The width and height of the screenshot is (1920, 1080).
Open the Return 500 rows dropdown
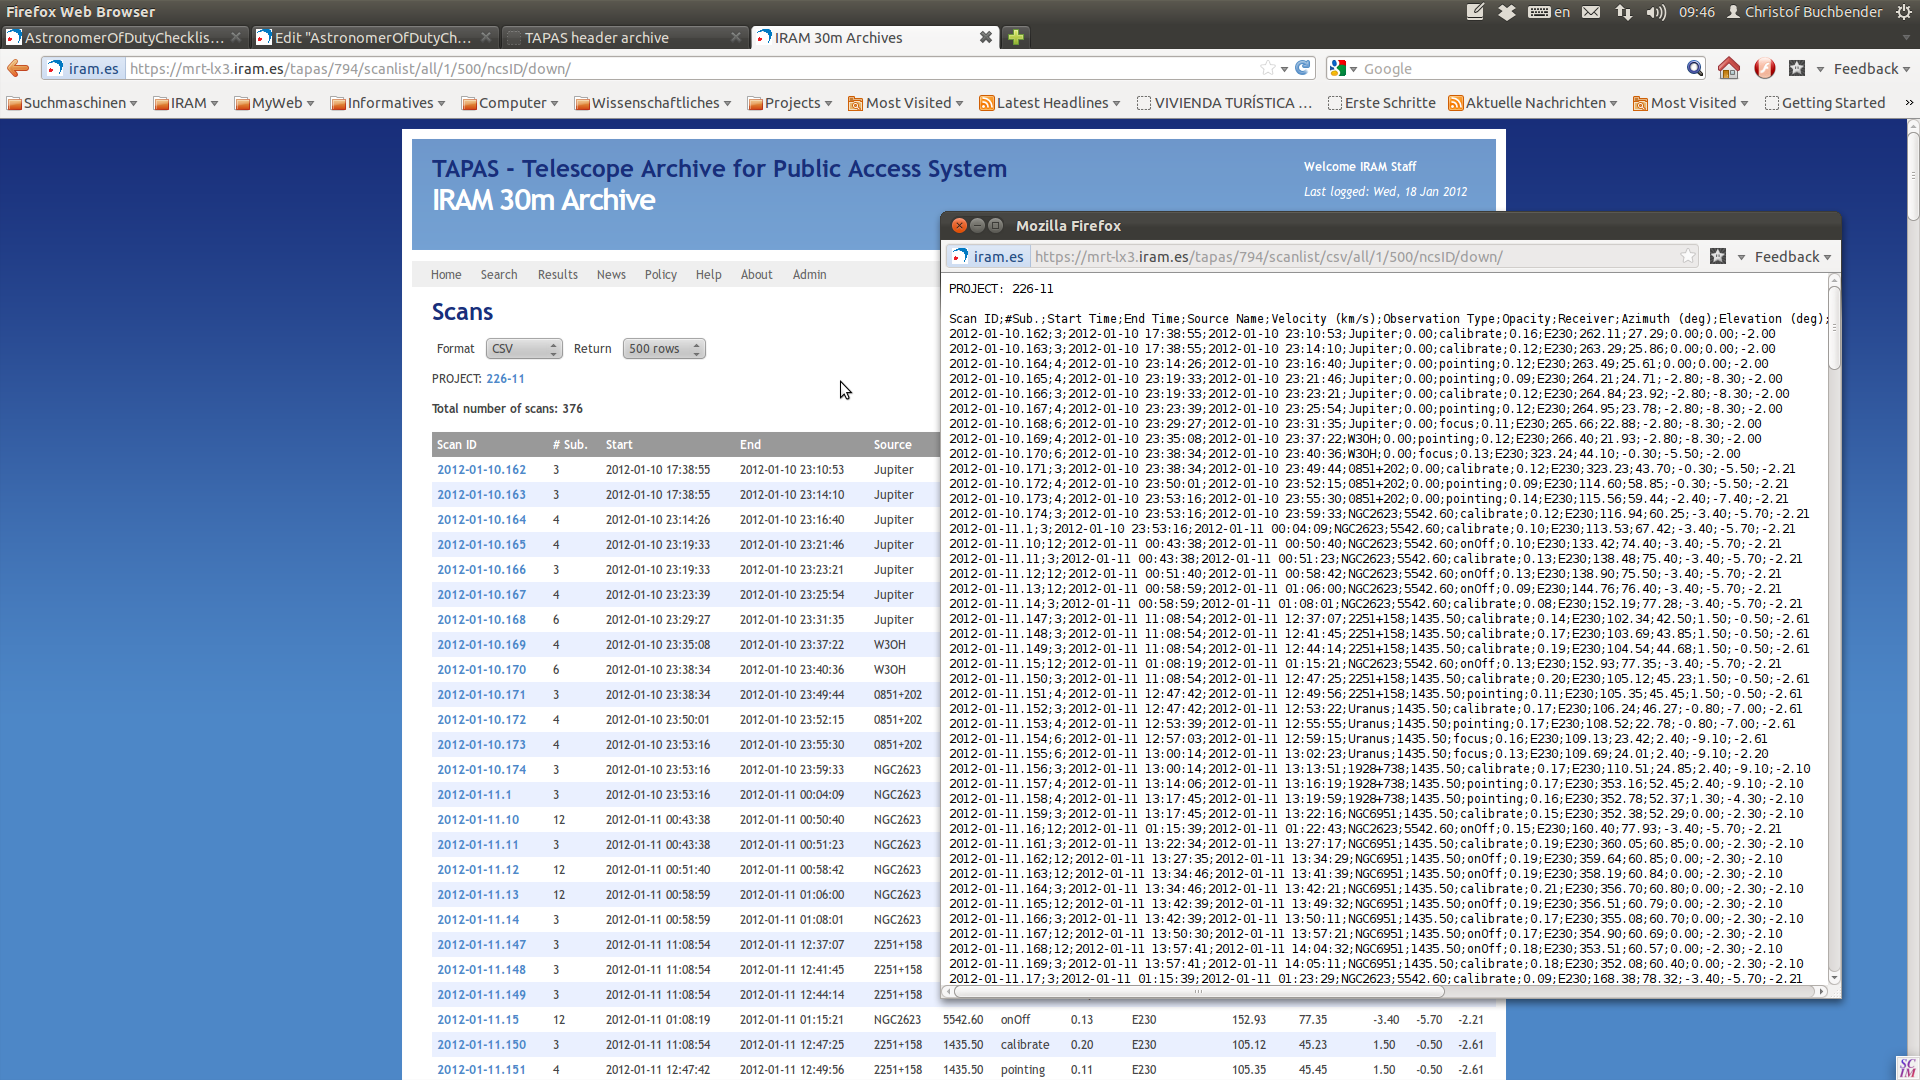(x=664, y=349)
